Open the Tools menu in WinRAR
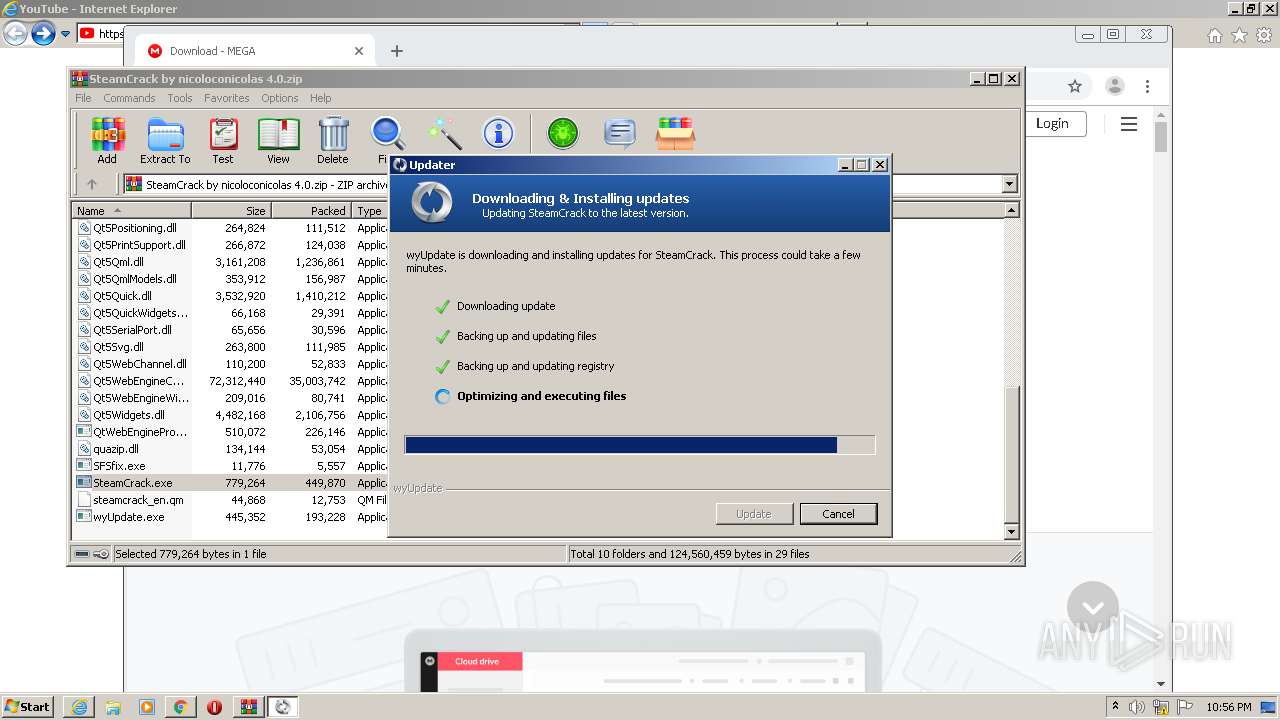Screen dimensions: 1280x720 (x=180, y=98)
